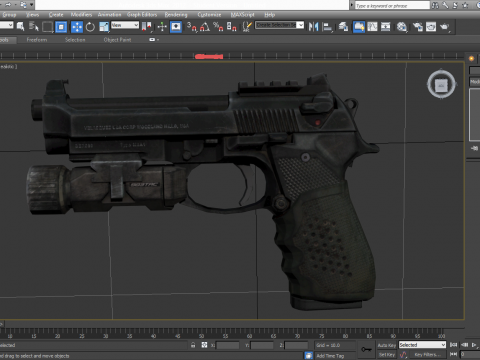Open the Views menu
This screenshot has width=480, height=360.
tap(33, 15)
